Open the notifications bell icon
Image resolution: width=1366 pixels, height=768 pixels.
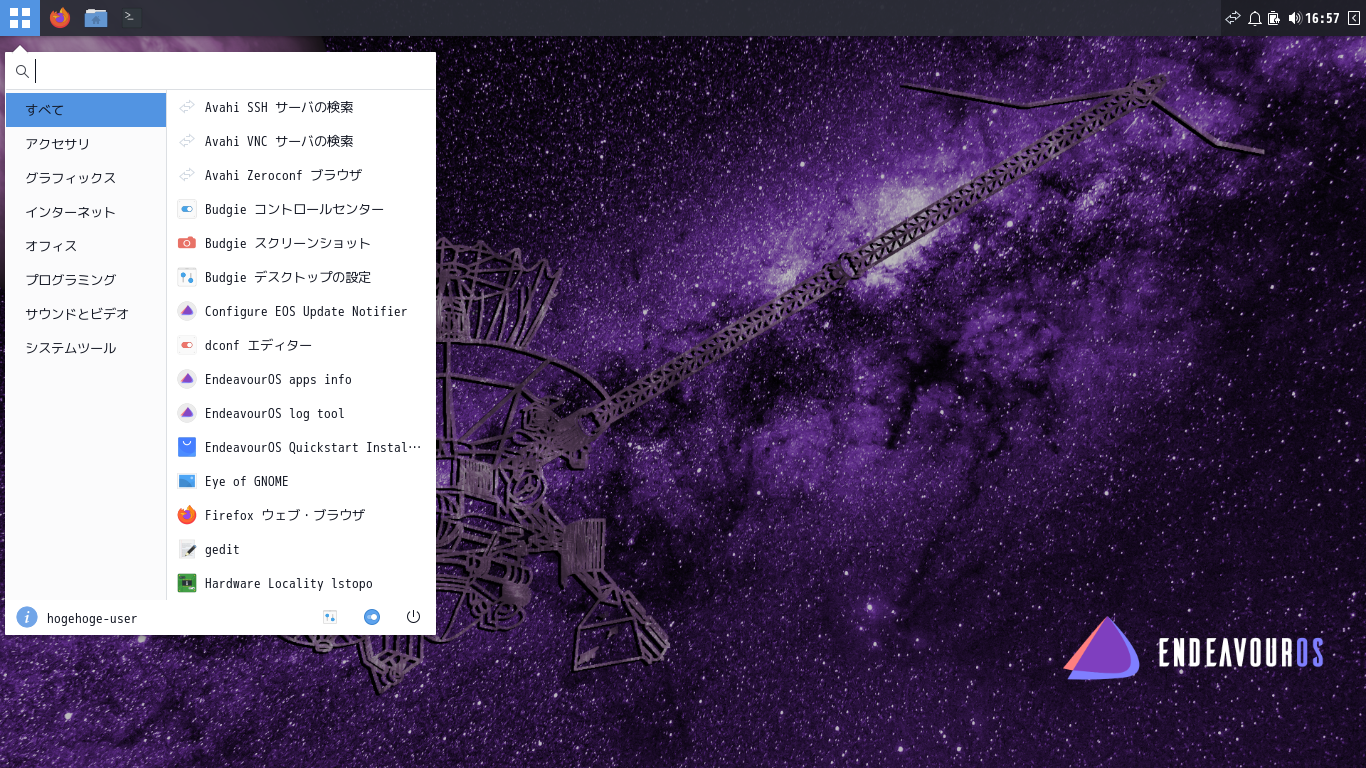point(1255,18)
